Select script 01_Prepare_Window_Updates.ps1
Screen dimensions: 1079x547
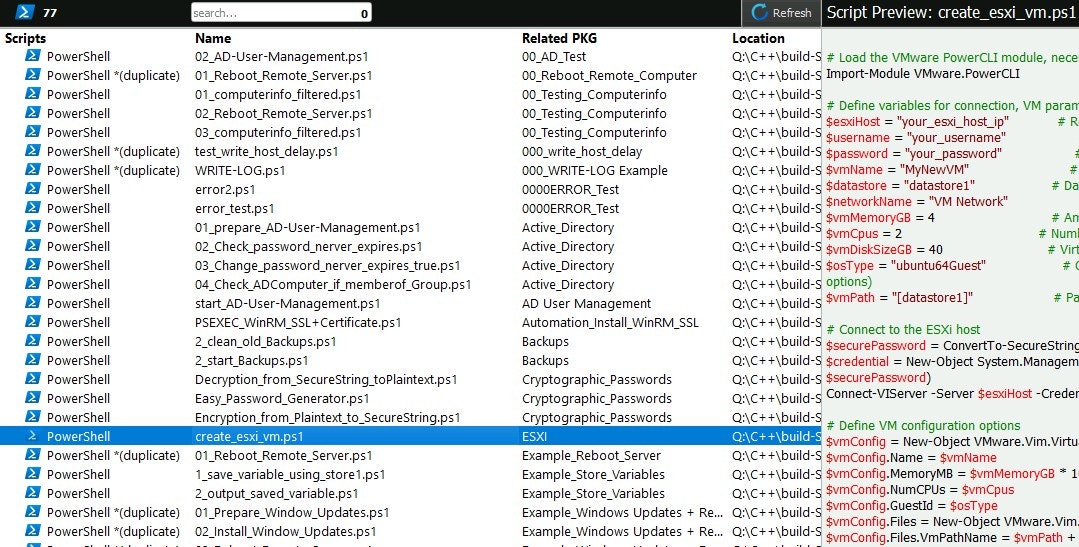coord(292,512)
